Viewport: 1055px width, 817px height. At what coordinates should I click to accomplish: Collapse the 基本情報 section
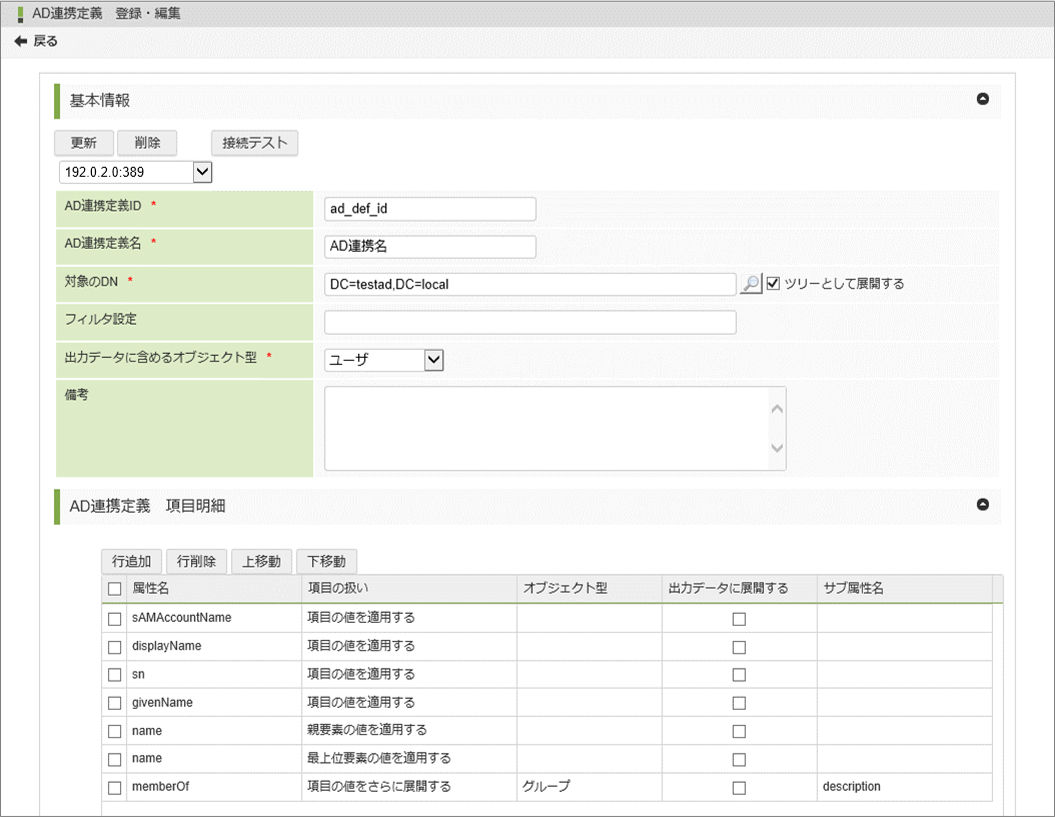pyautogui.click(x=982, y=99)
